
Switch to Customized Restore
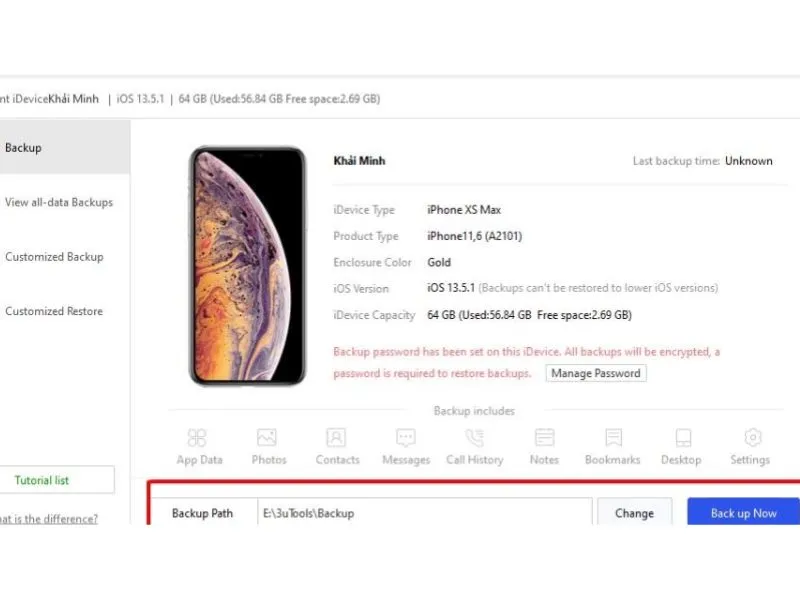[x=54, y=311]
